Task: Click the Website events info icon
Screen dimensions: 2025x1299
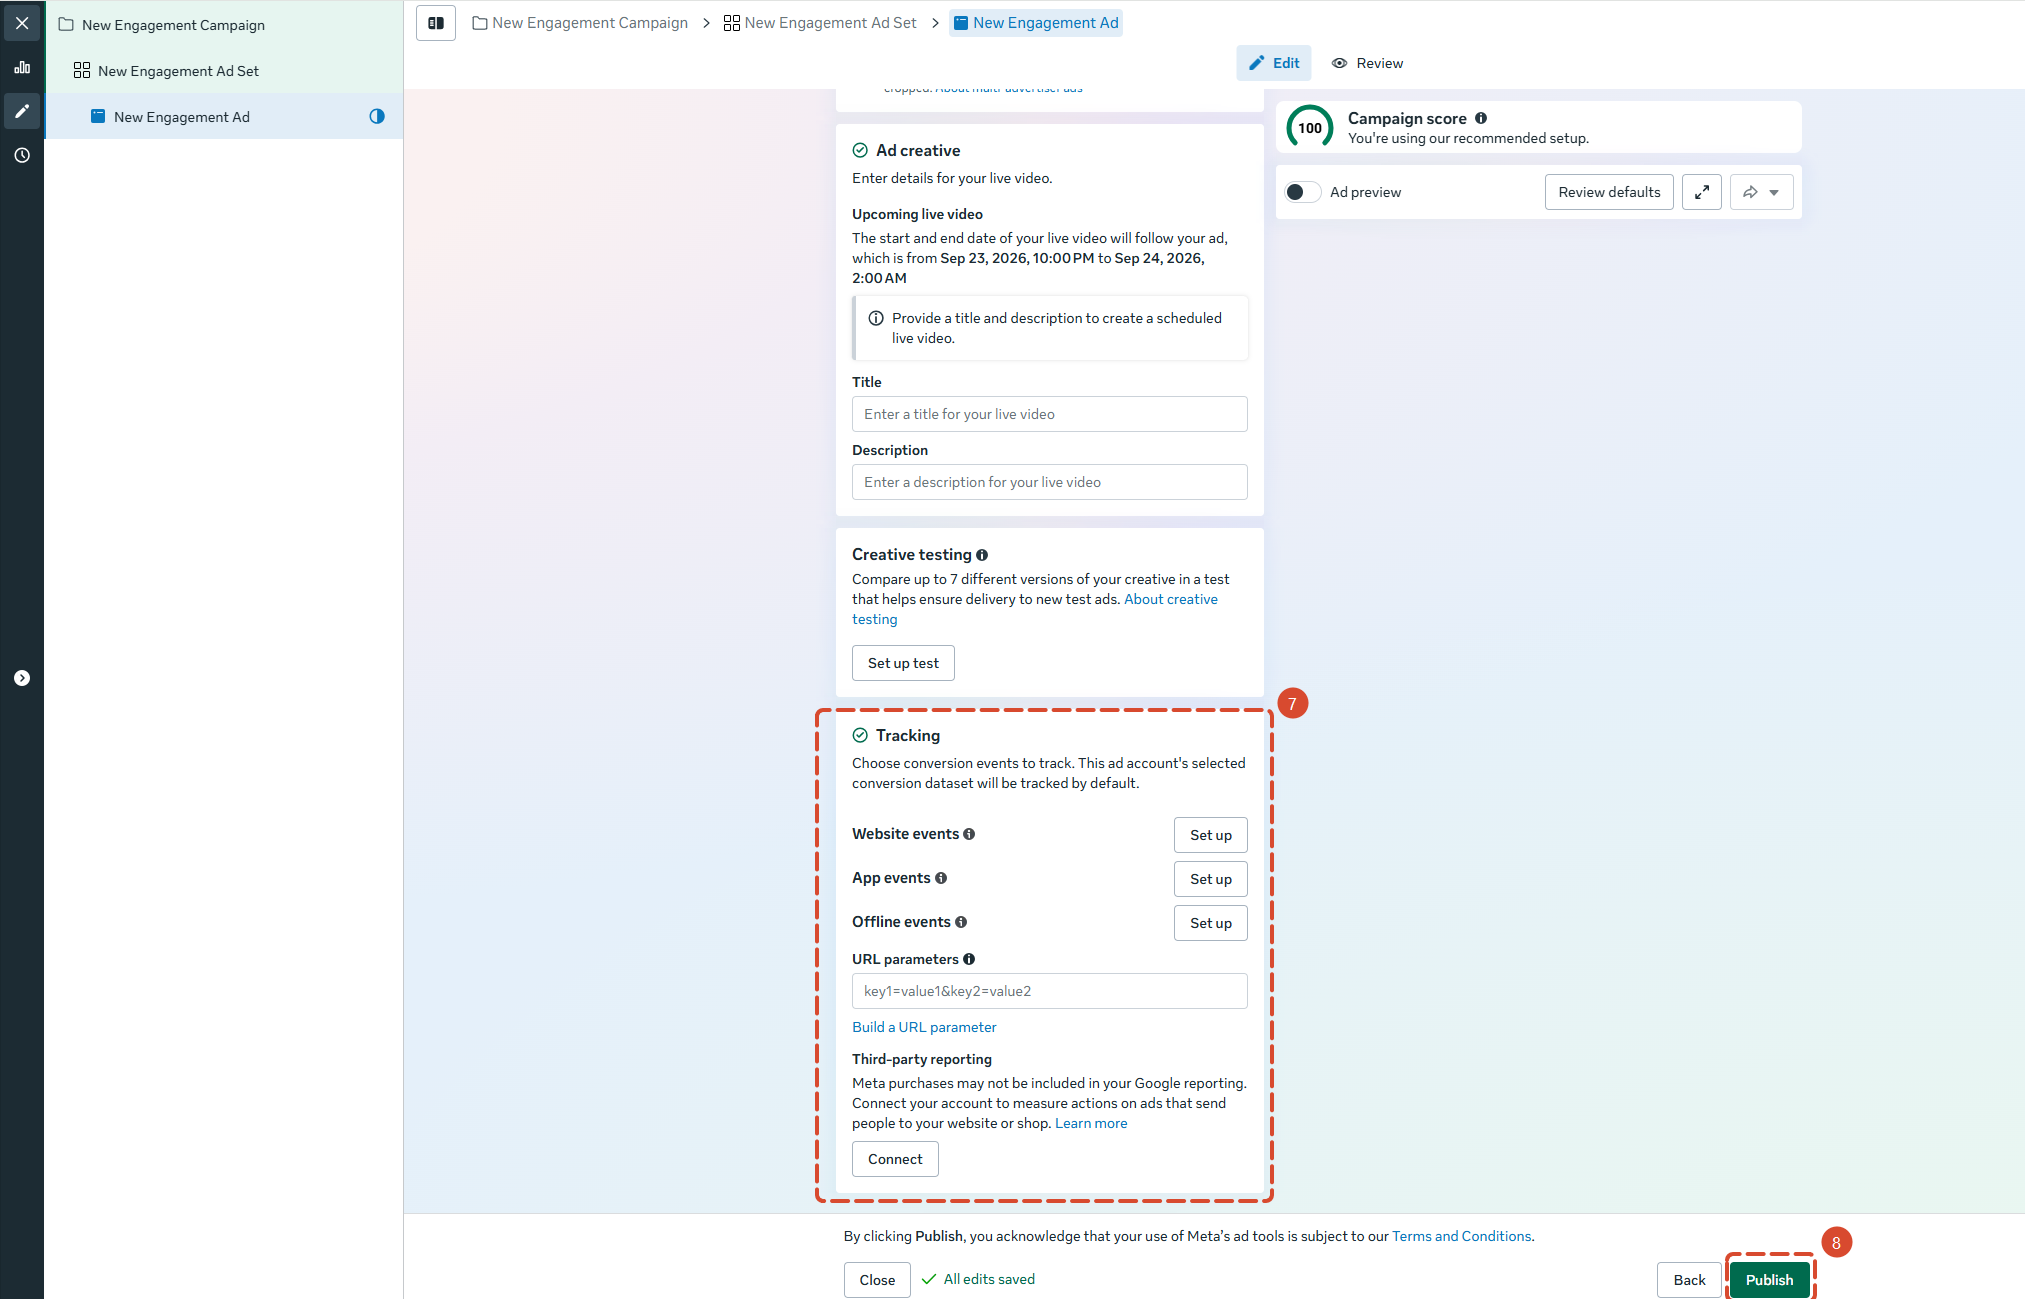Action: [x=969, y=834]
